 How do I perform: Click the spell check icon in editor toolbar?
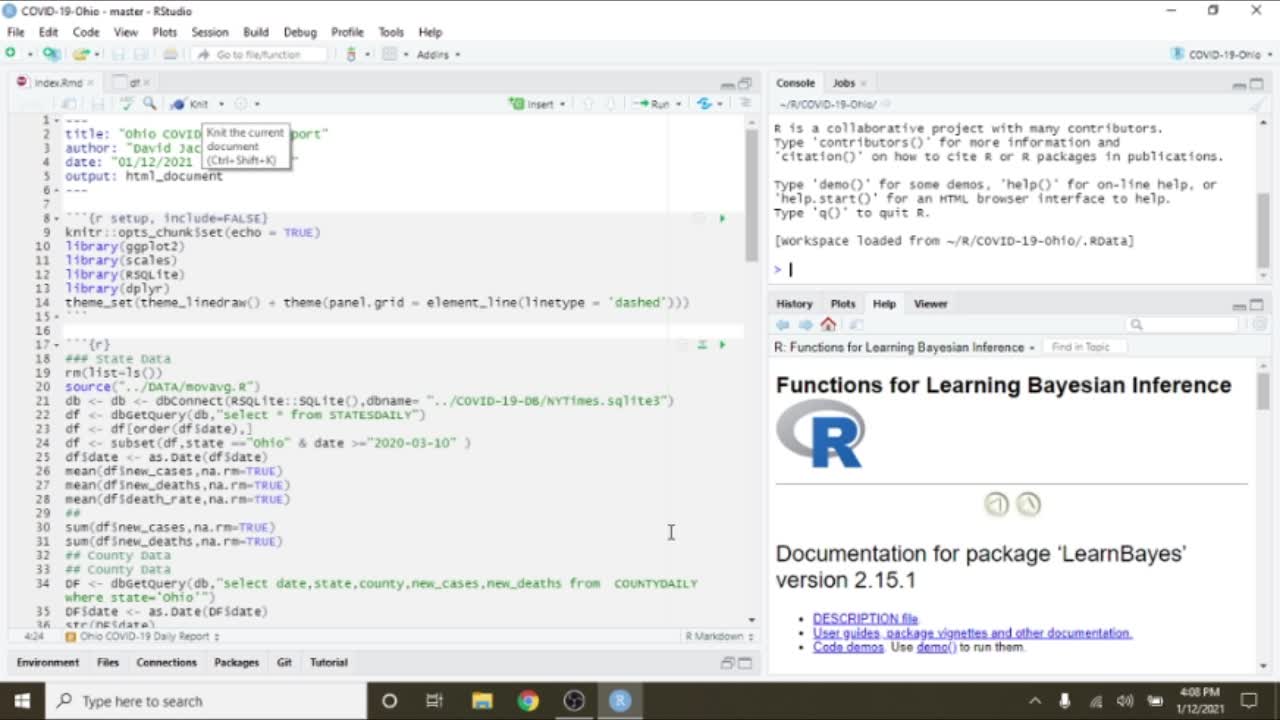coord(127,103)
